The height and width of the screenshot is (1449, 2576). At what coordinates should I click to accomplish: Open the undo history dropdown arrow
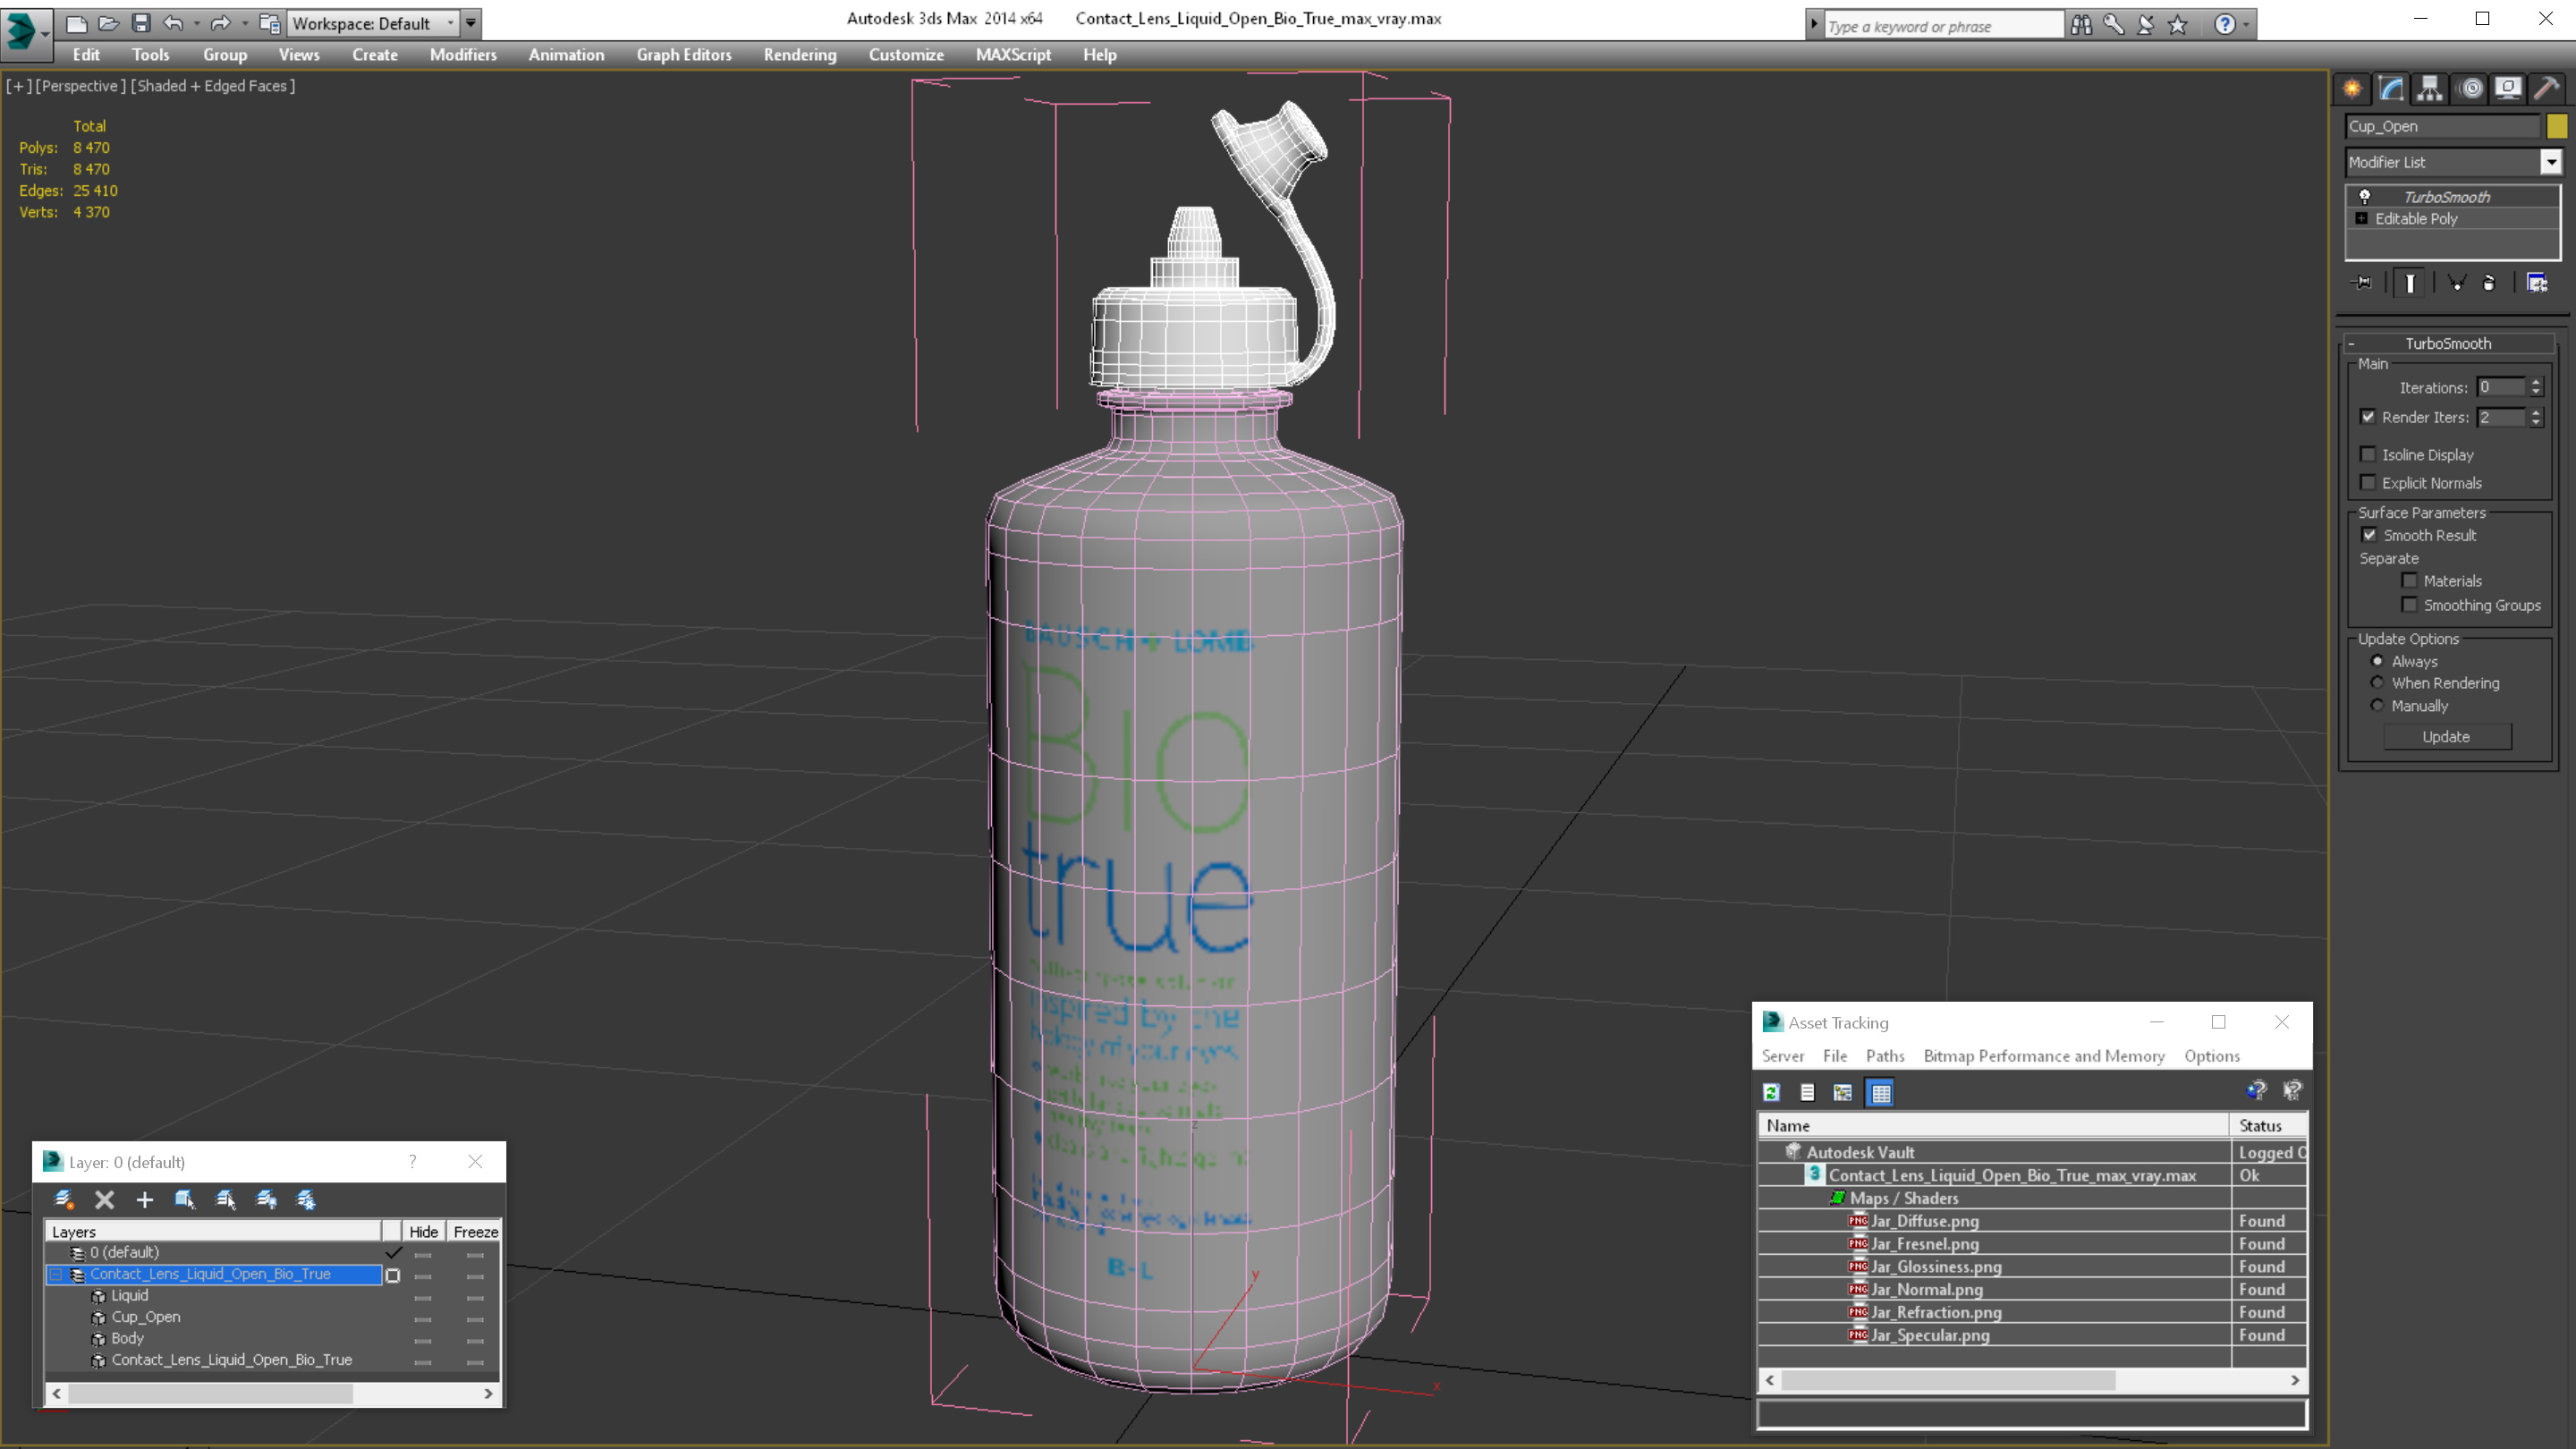[x=196, y=23]
